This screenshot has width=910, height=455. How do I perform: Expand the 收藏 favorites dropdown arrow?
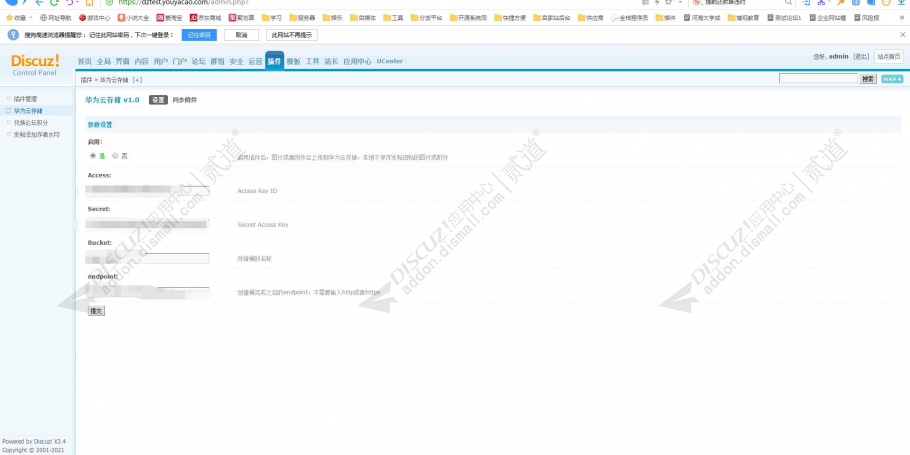pyautogui.click(x=31, y=18)
